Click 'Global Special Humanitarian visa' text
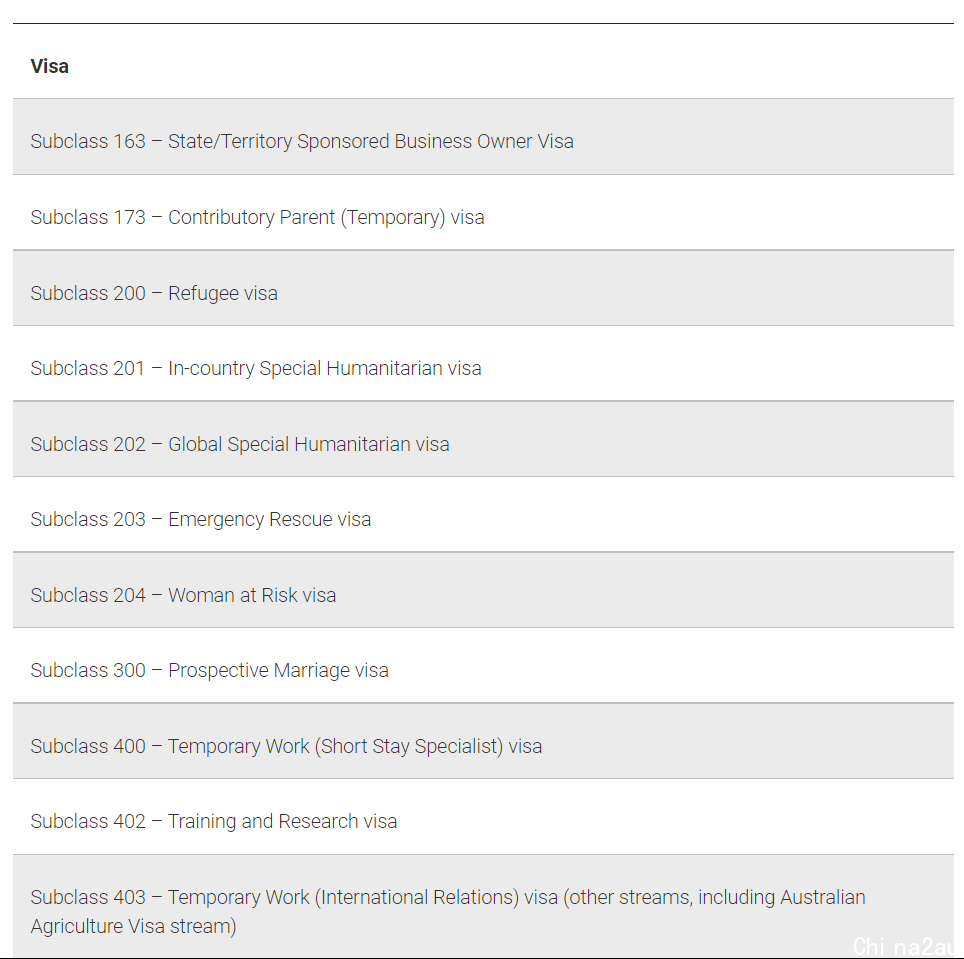This screenshot has height=959, width=964. coord(309,444)
